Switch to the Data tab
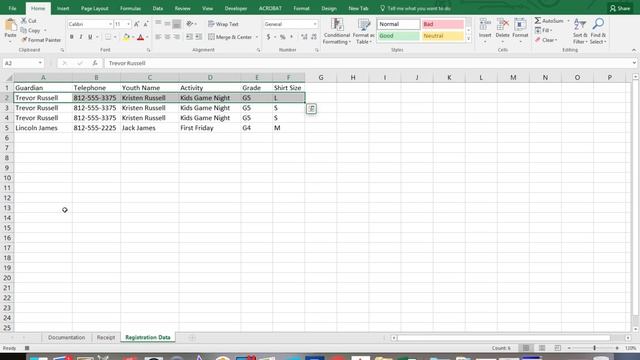 (158, 8)
